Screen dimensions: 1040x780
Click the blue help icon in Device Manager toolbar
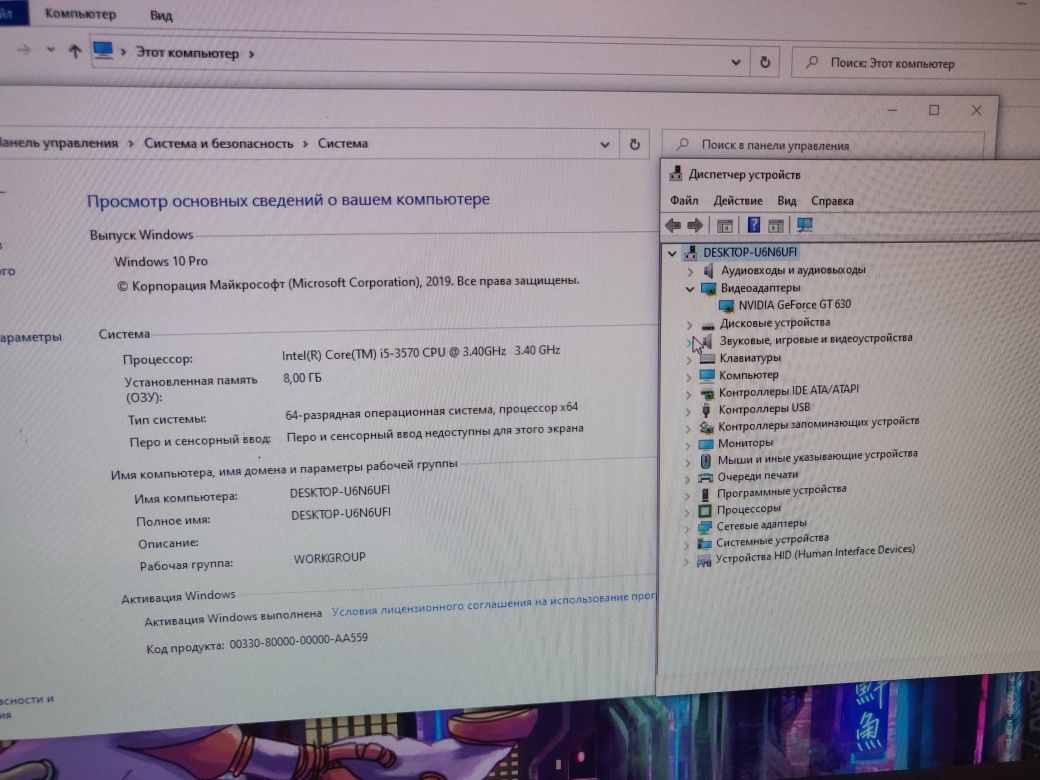click(x=753, y=225)
